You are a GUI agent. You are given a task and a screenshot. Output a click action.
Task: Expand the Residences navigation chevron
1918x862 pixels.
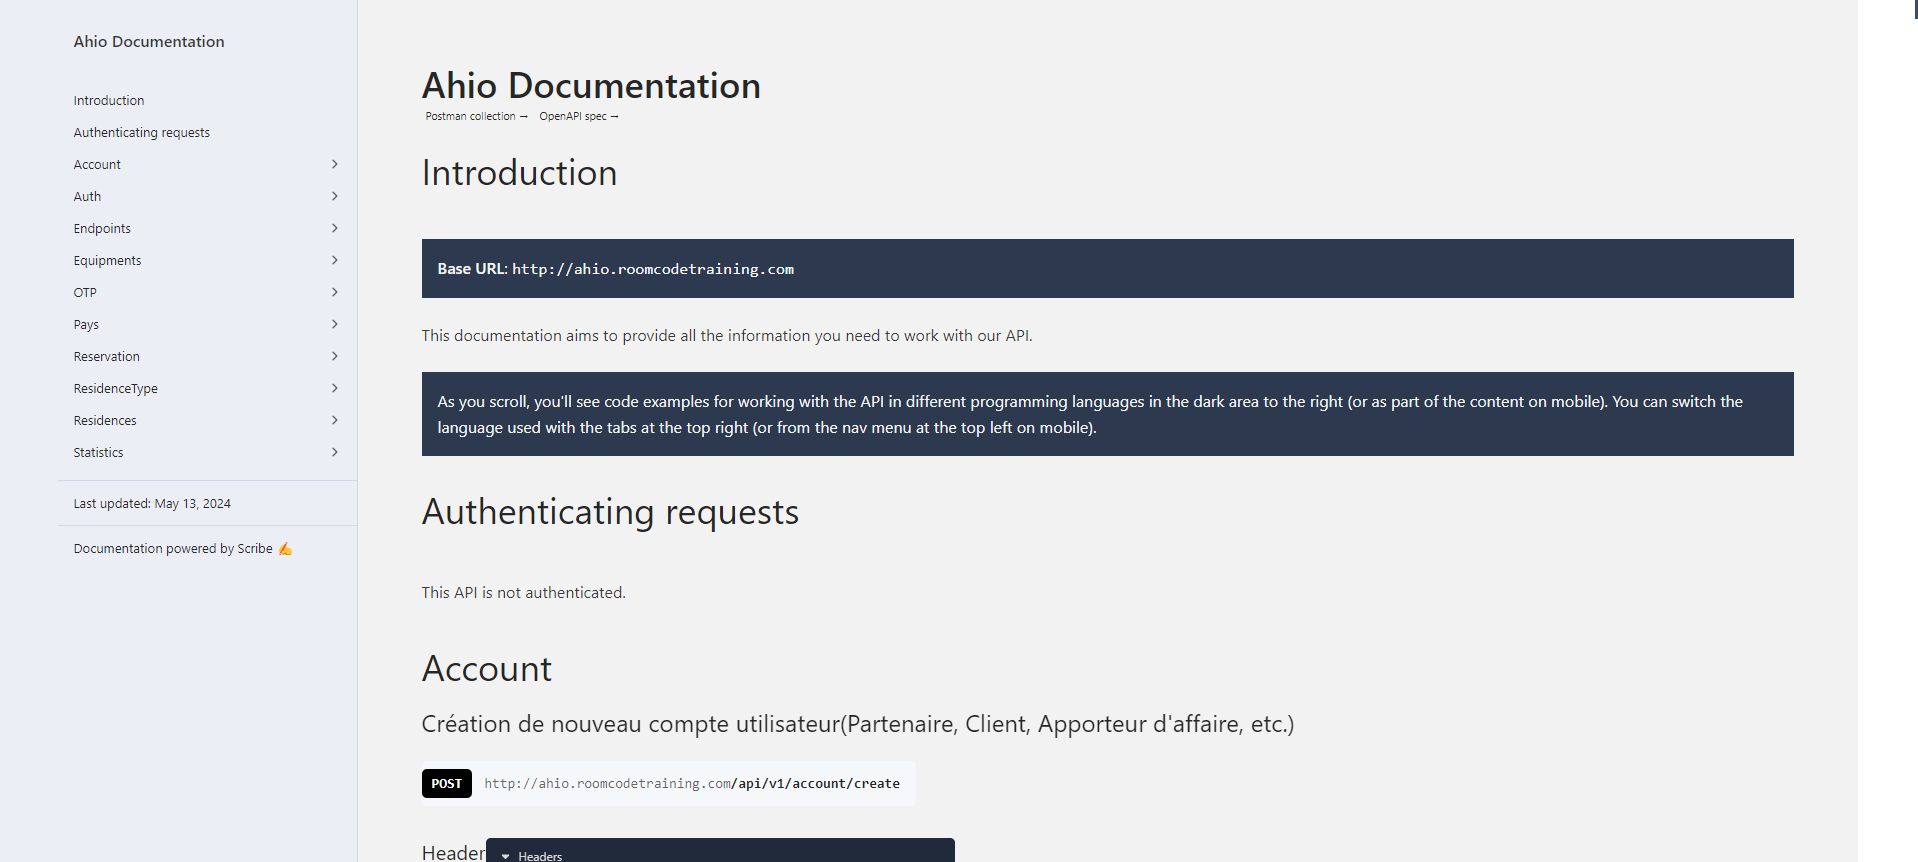(x=334, y=420)
